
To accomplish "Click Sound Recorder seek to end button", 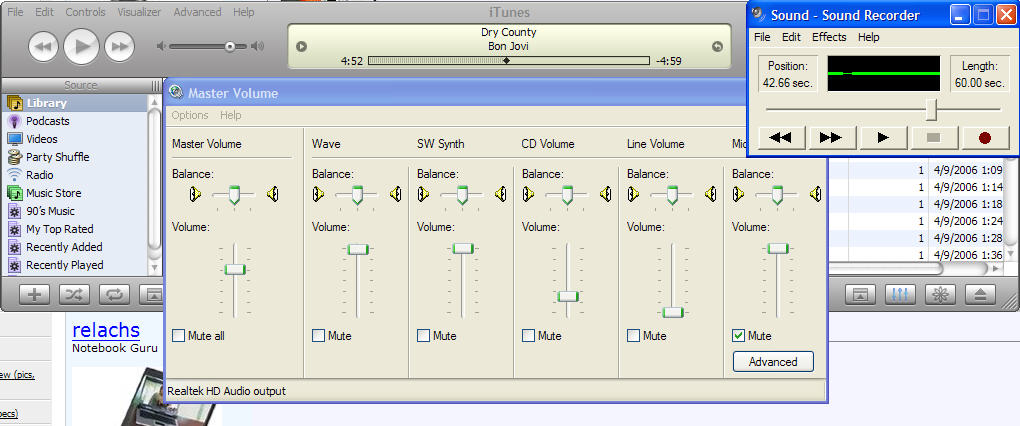I will coord(831,137).
